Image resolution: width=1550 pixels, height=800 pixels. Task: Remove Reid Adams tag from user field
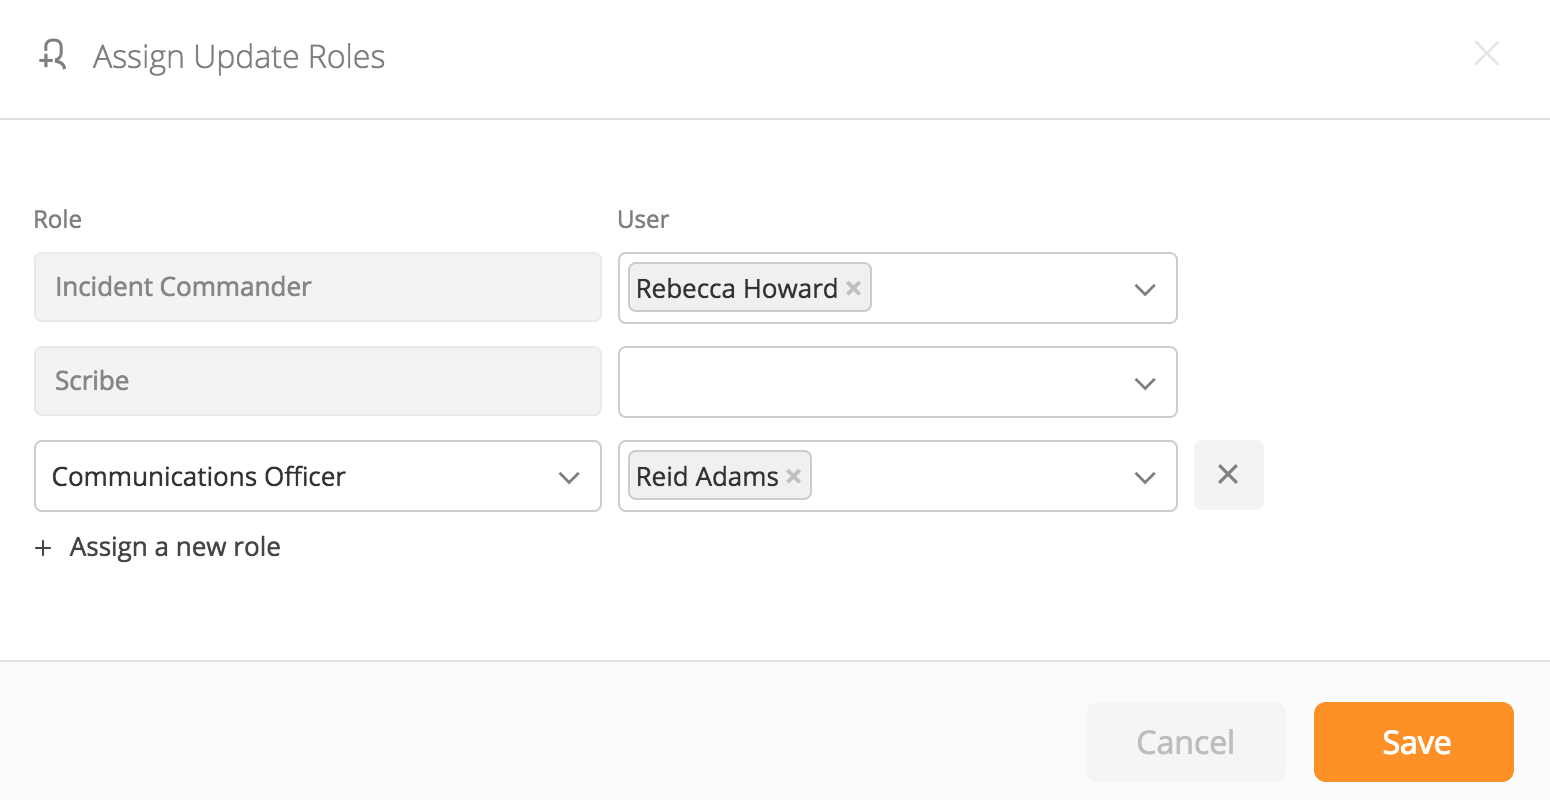tap(793, 476)
